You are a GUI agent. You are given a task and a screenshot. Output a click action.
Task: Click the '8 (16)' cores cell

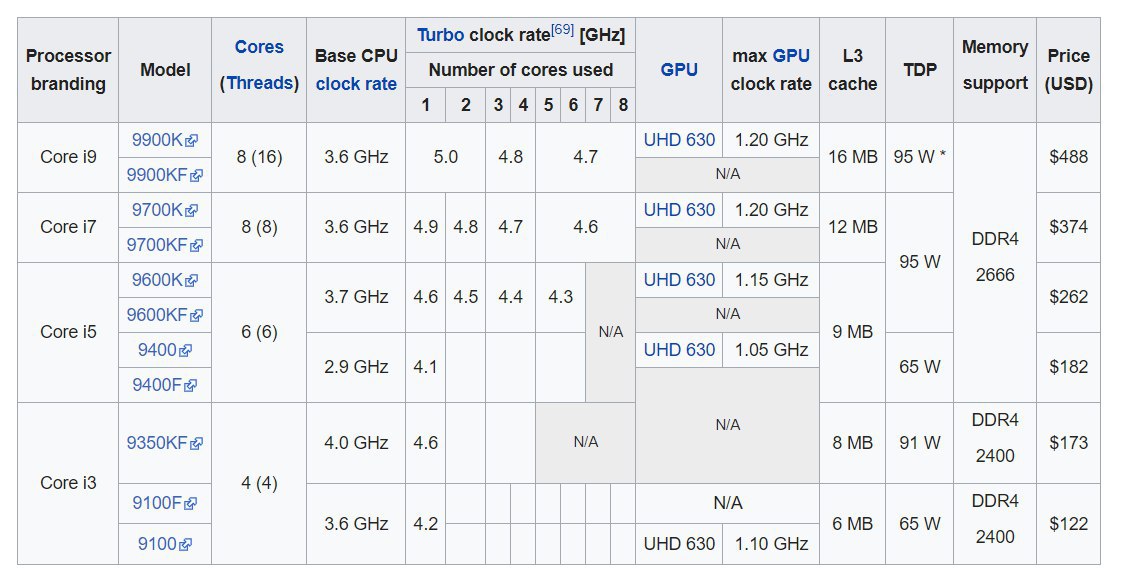point(259,157)
